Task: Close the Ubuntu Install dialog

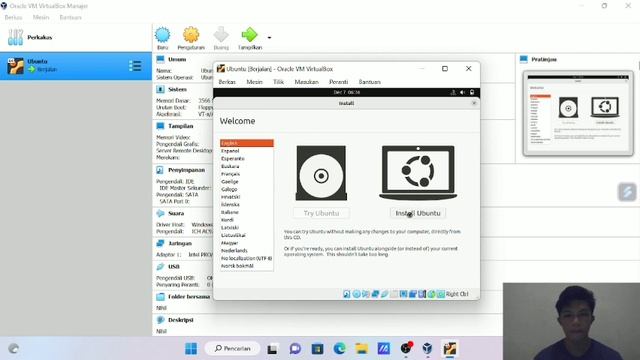Action: pos(474,103)
